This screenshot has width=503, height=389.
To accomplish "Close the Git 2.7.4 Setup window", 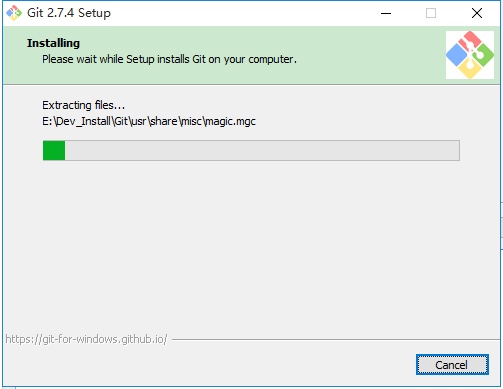I will [x=477, y=13].
